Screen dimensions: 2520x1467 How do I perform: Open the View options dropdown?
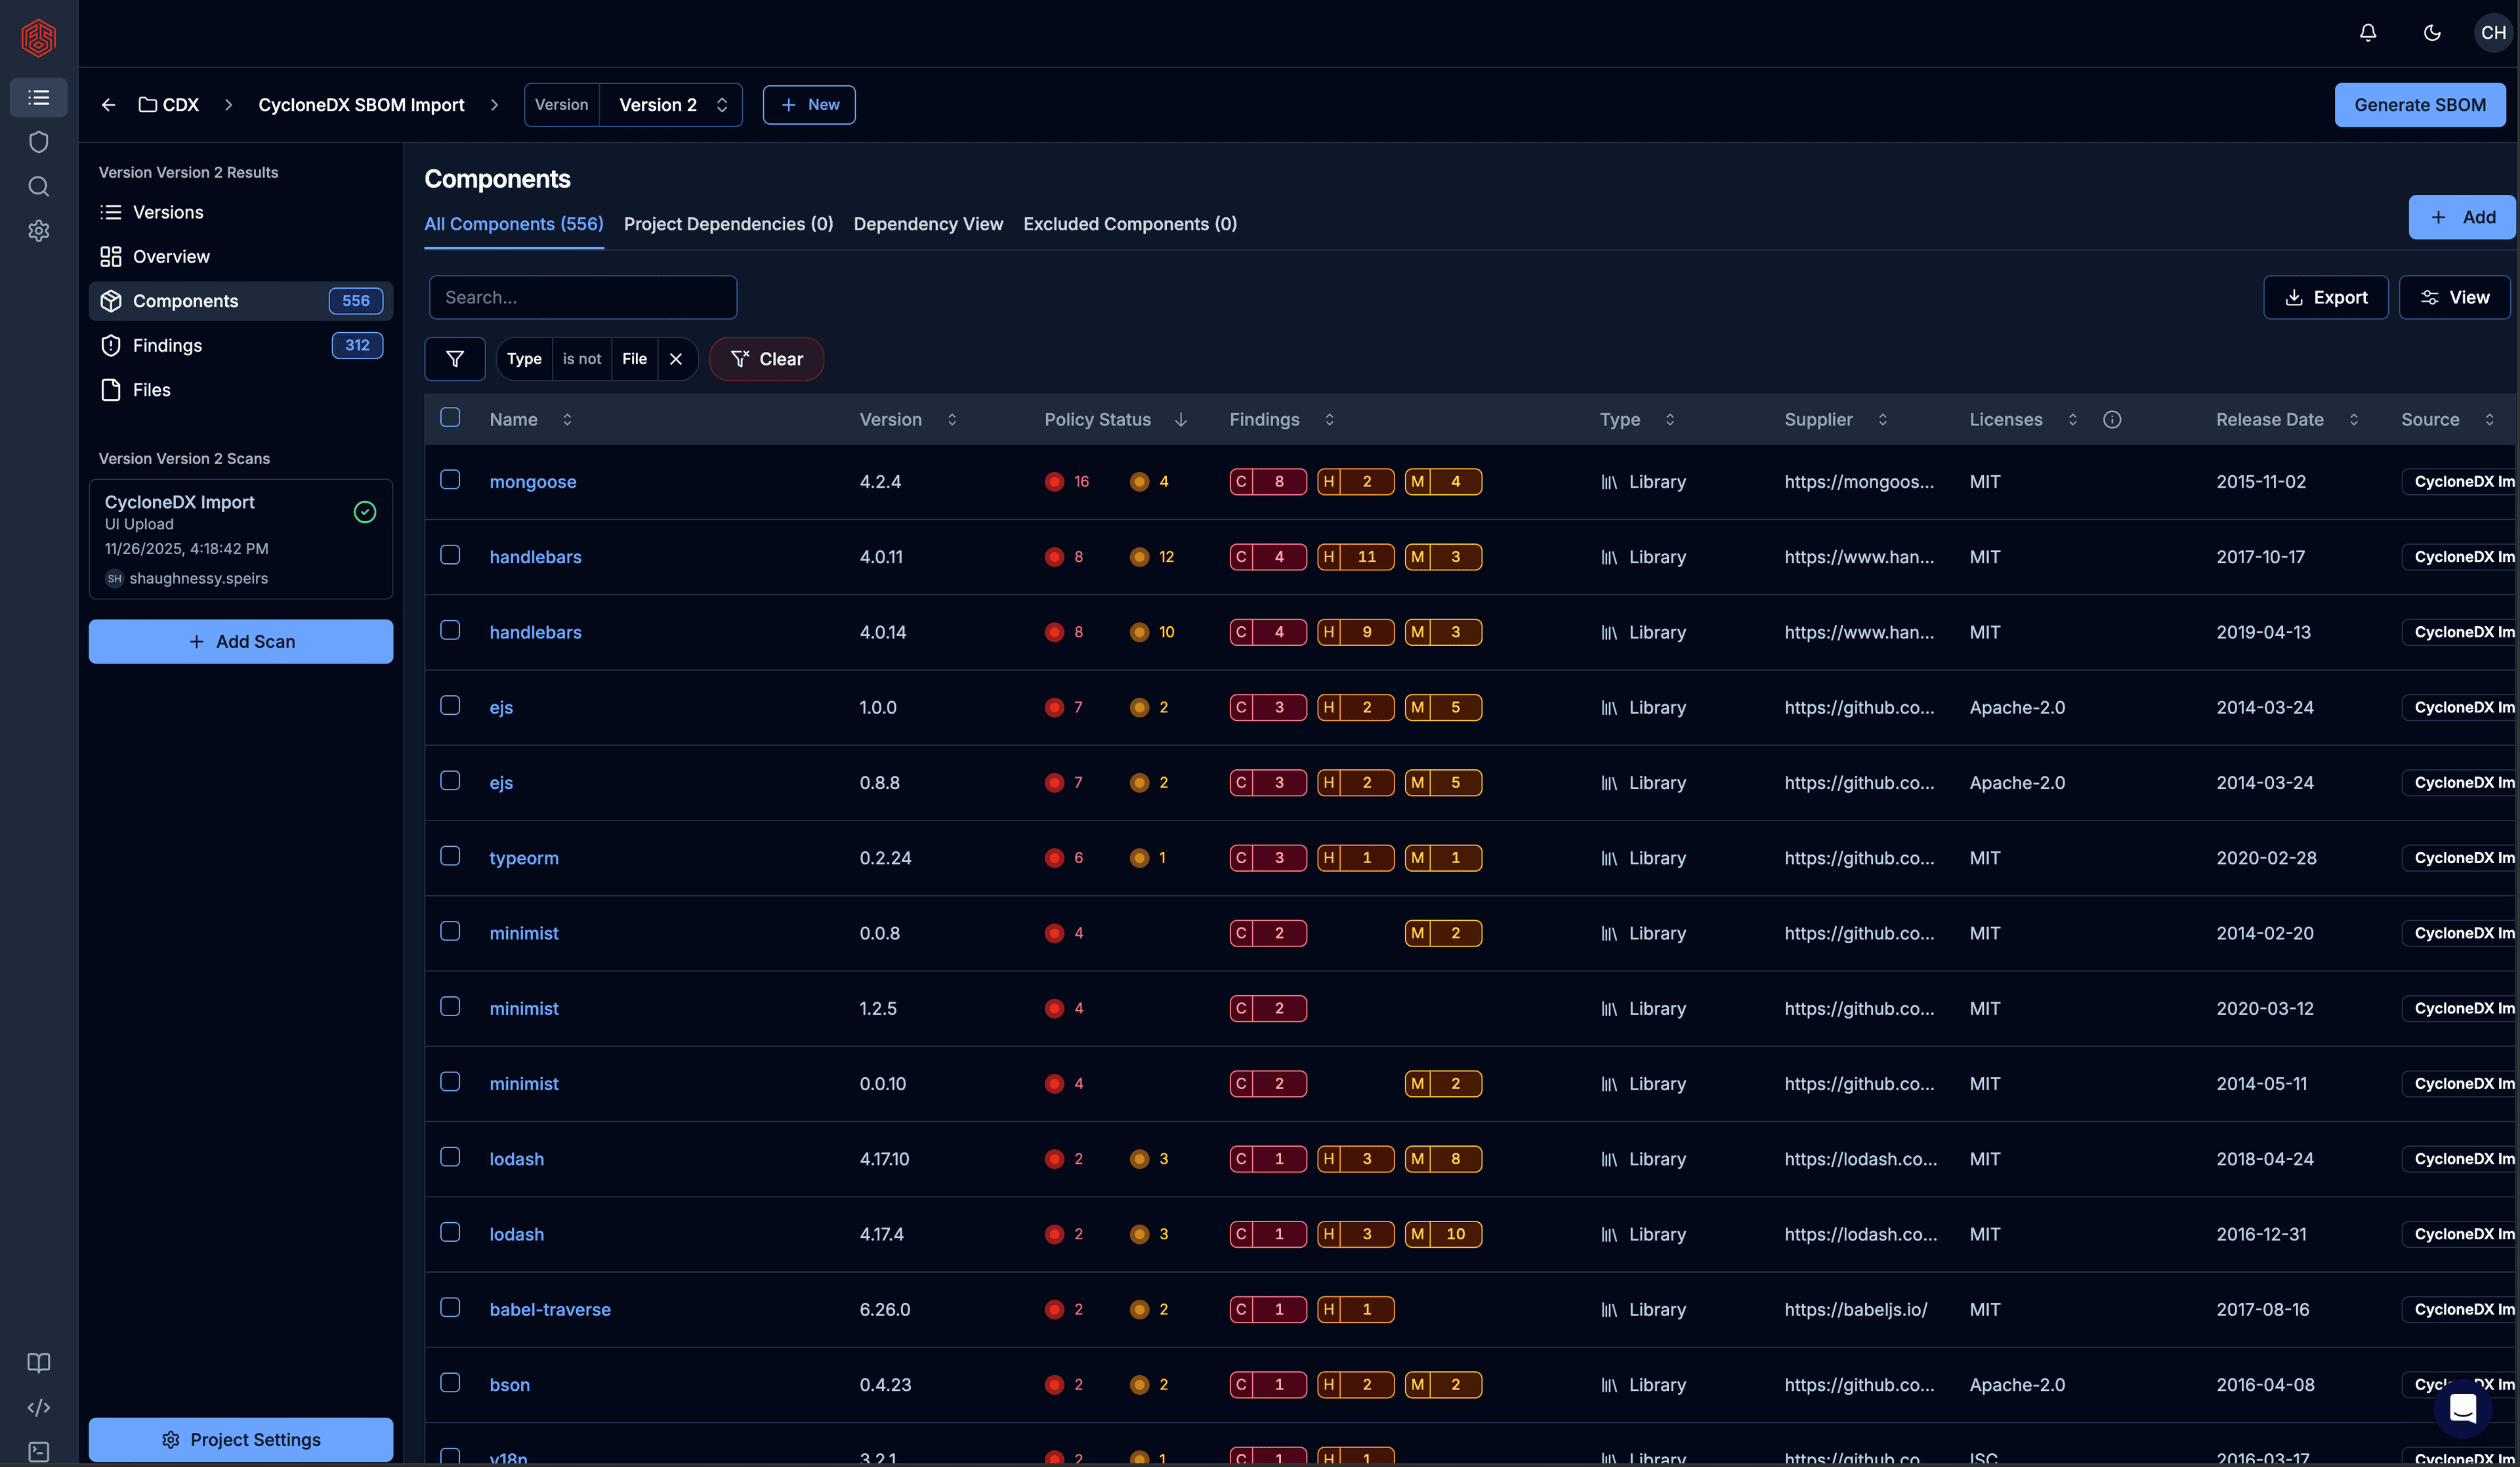pyautogui.click(x=2454, y=298)
